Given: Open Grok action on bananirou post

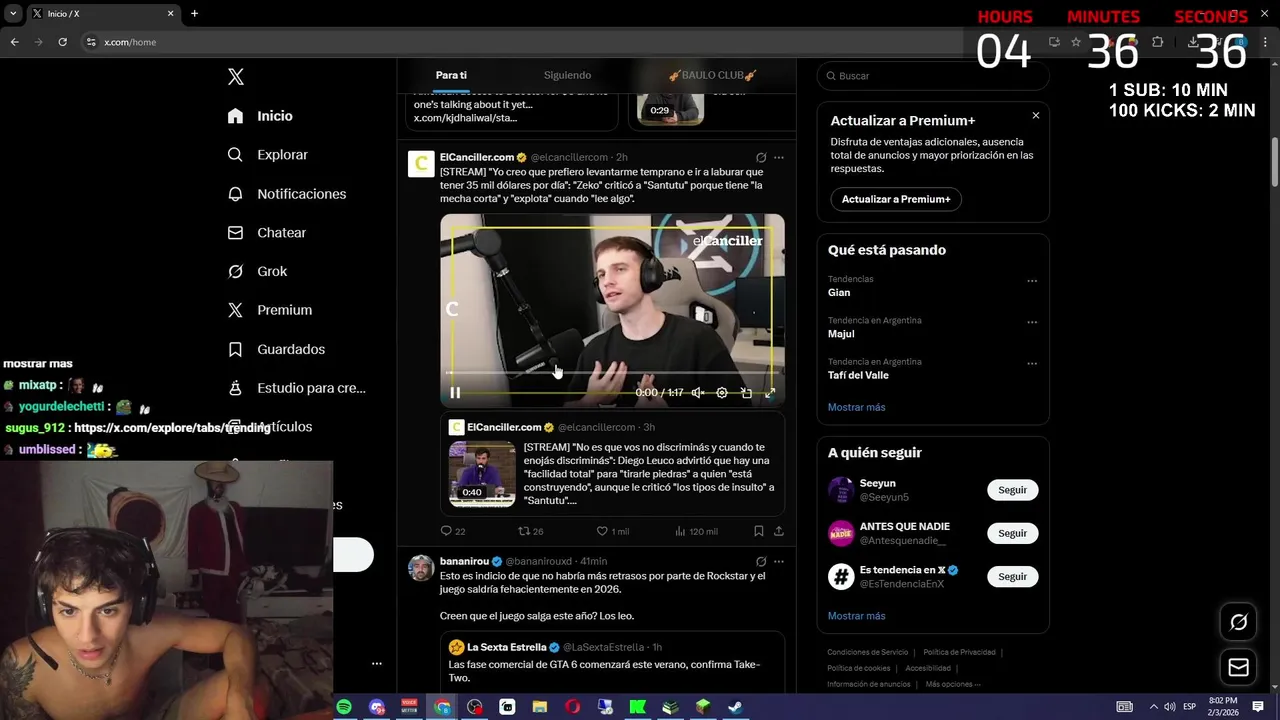Looking at the screenshot, I should tap(761, 562).
